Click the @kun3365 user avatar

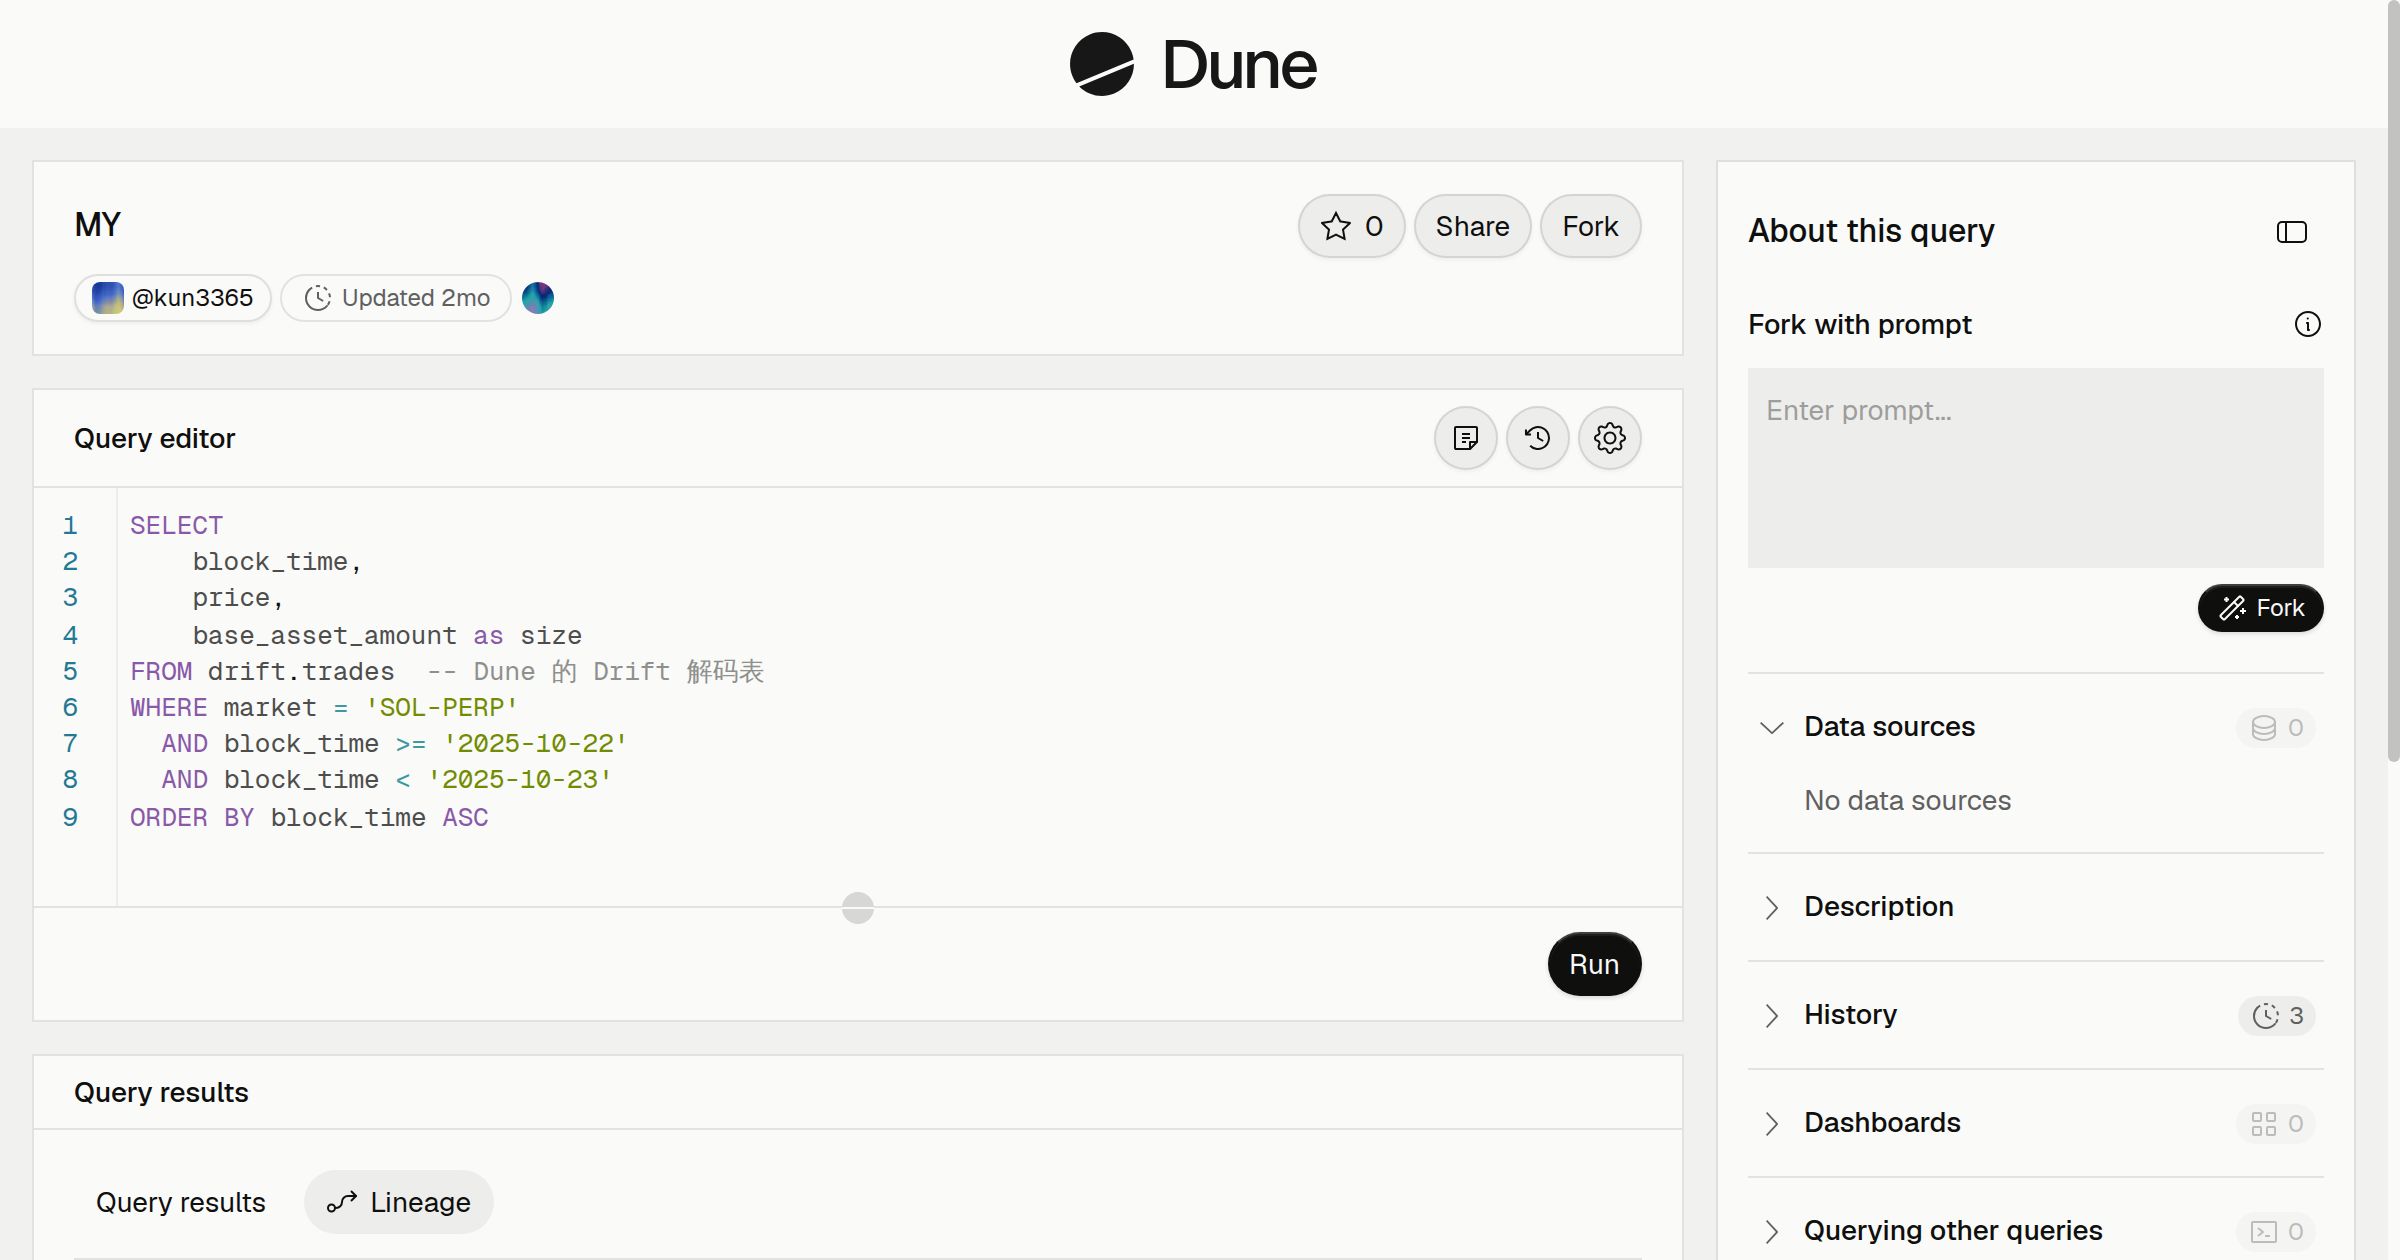pyautogui.click(x=107, y=298)
